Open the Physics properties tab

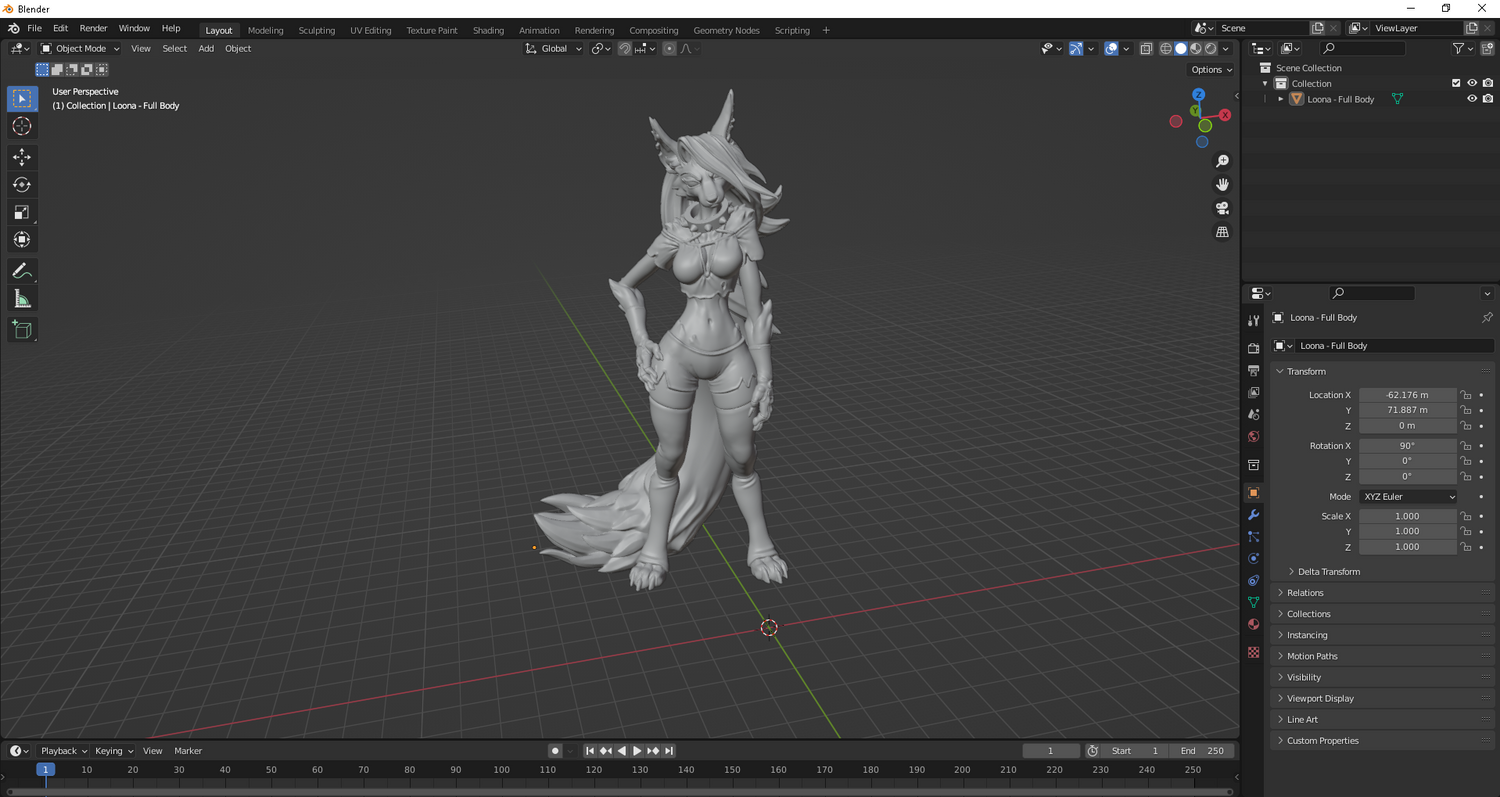(1254, 558)
